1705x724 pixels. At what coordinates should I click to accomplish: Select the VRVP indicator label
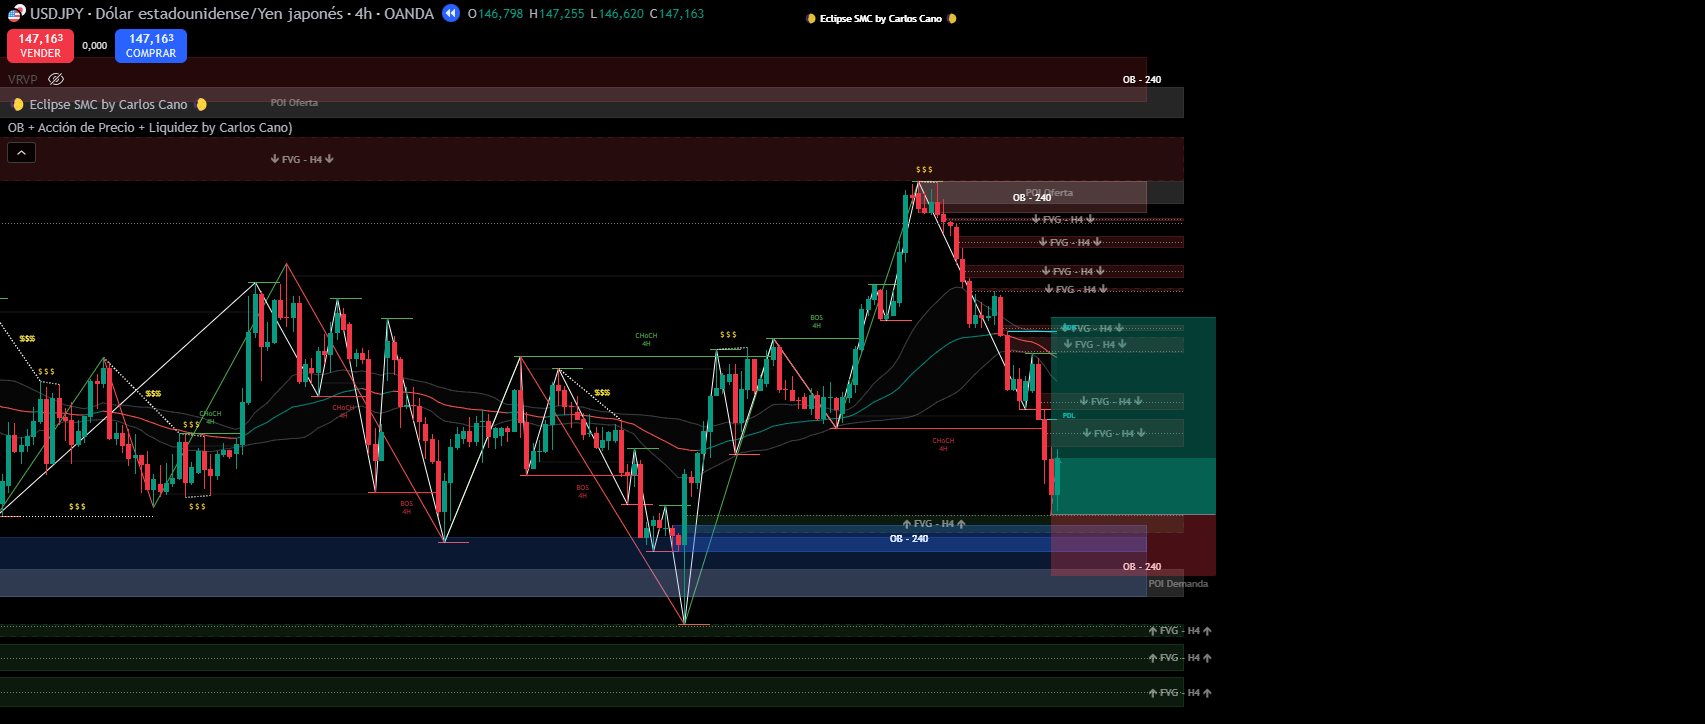pyautogui.click(x=22, y=79)
